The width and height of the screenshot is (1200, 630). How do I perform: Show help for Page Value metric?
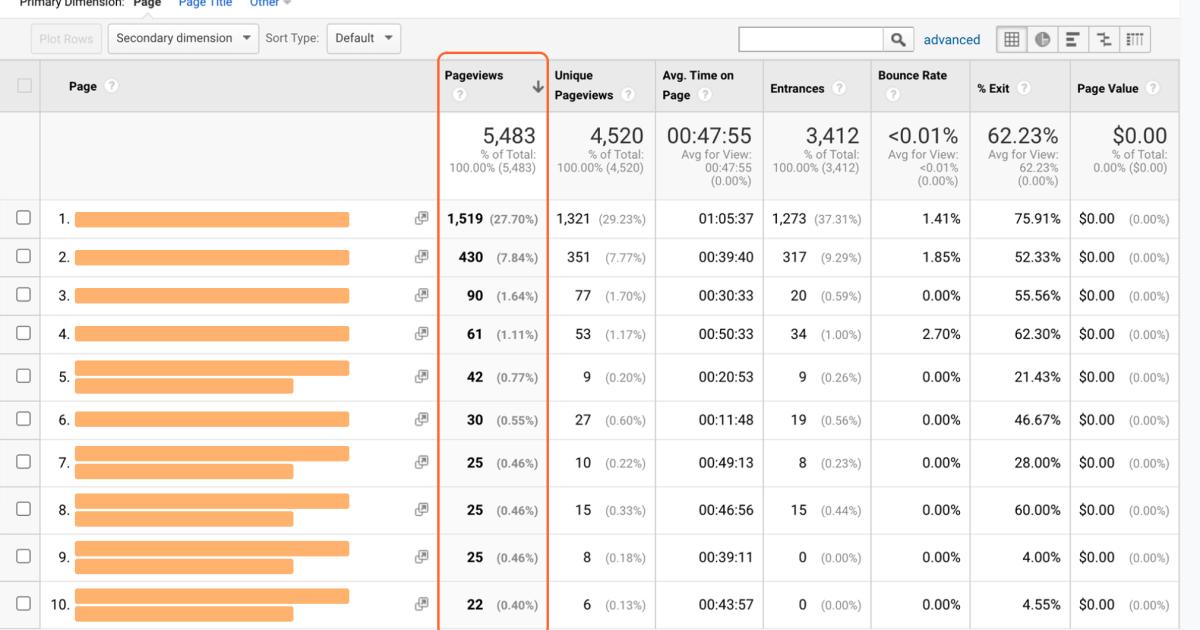click(1151, 89)
